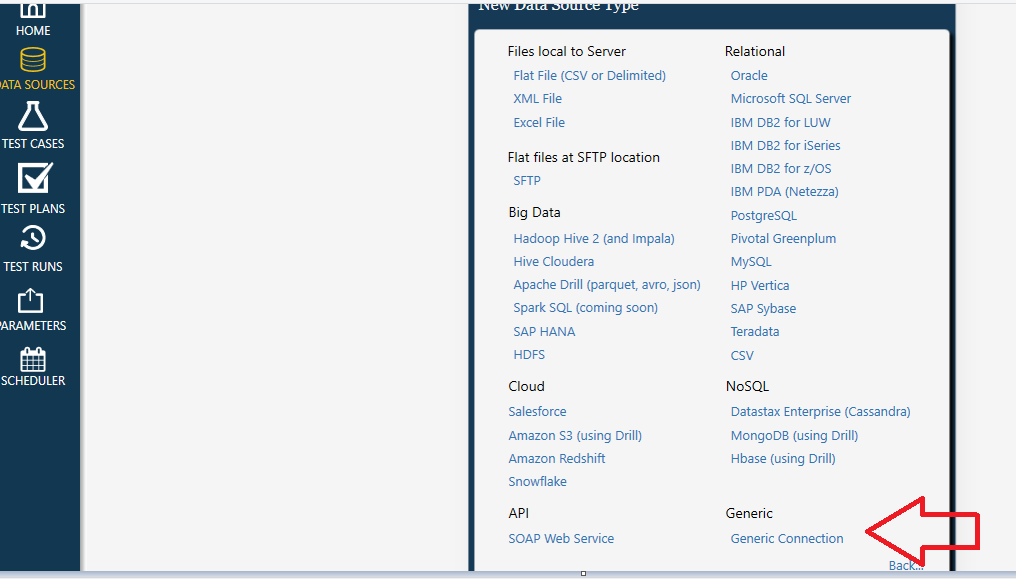The height and width of the screenshot is (579, 1016).
Task: Choose Excel File data source
Action: point(539,122)
